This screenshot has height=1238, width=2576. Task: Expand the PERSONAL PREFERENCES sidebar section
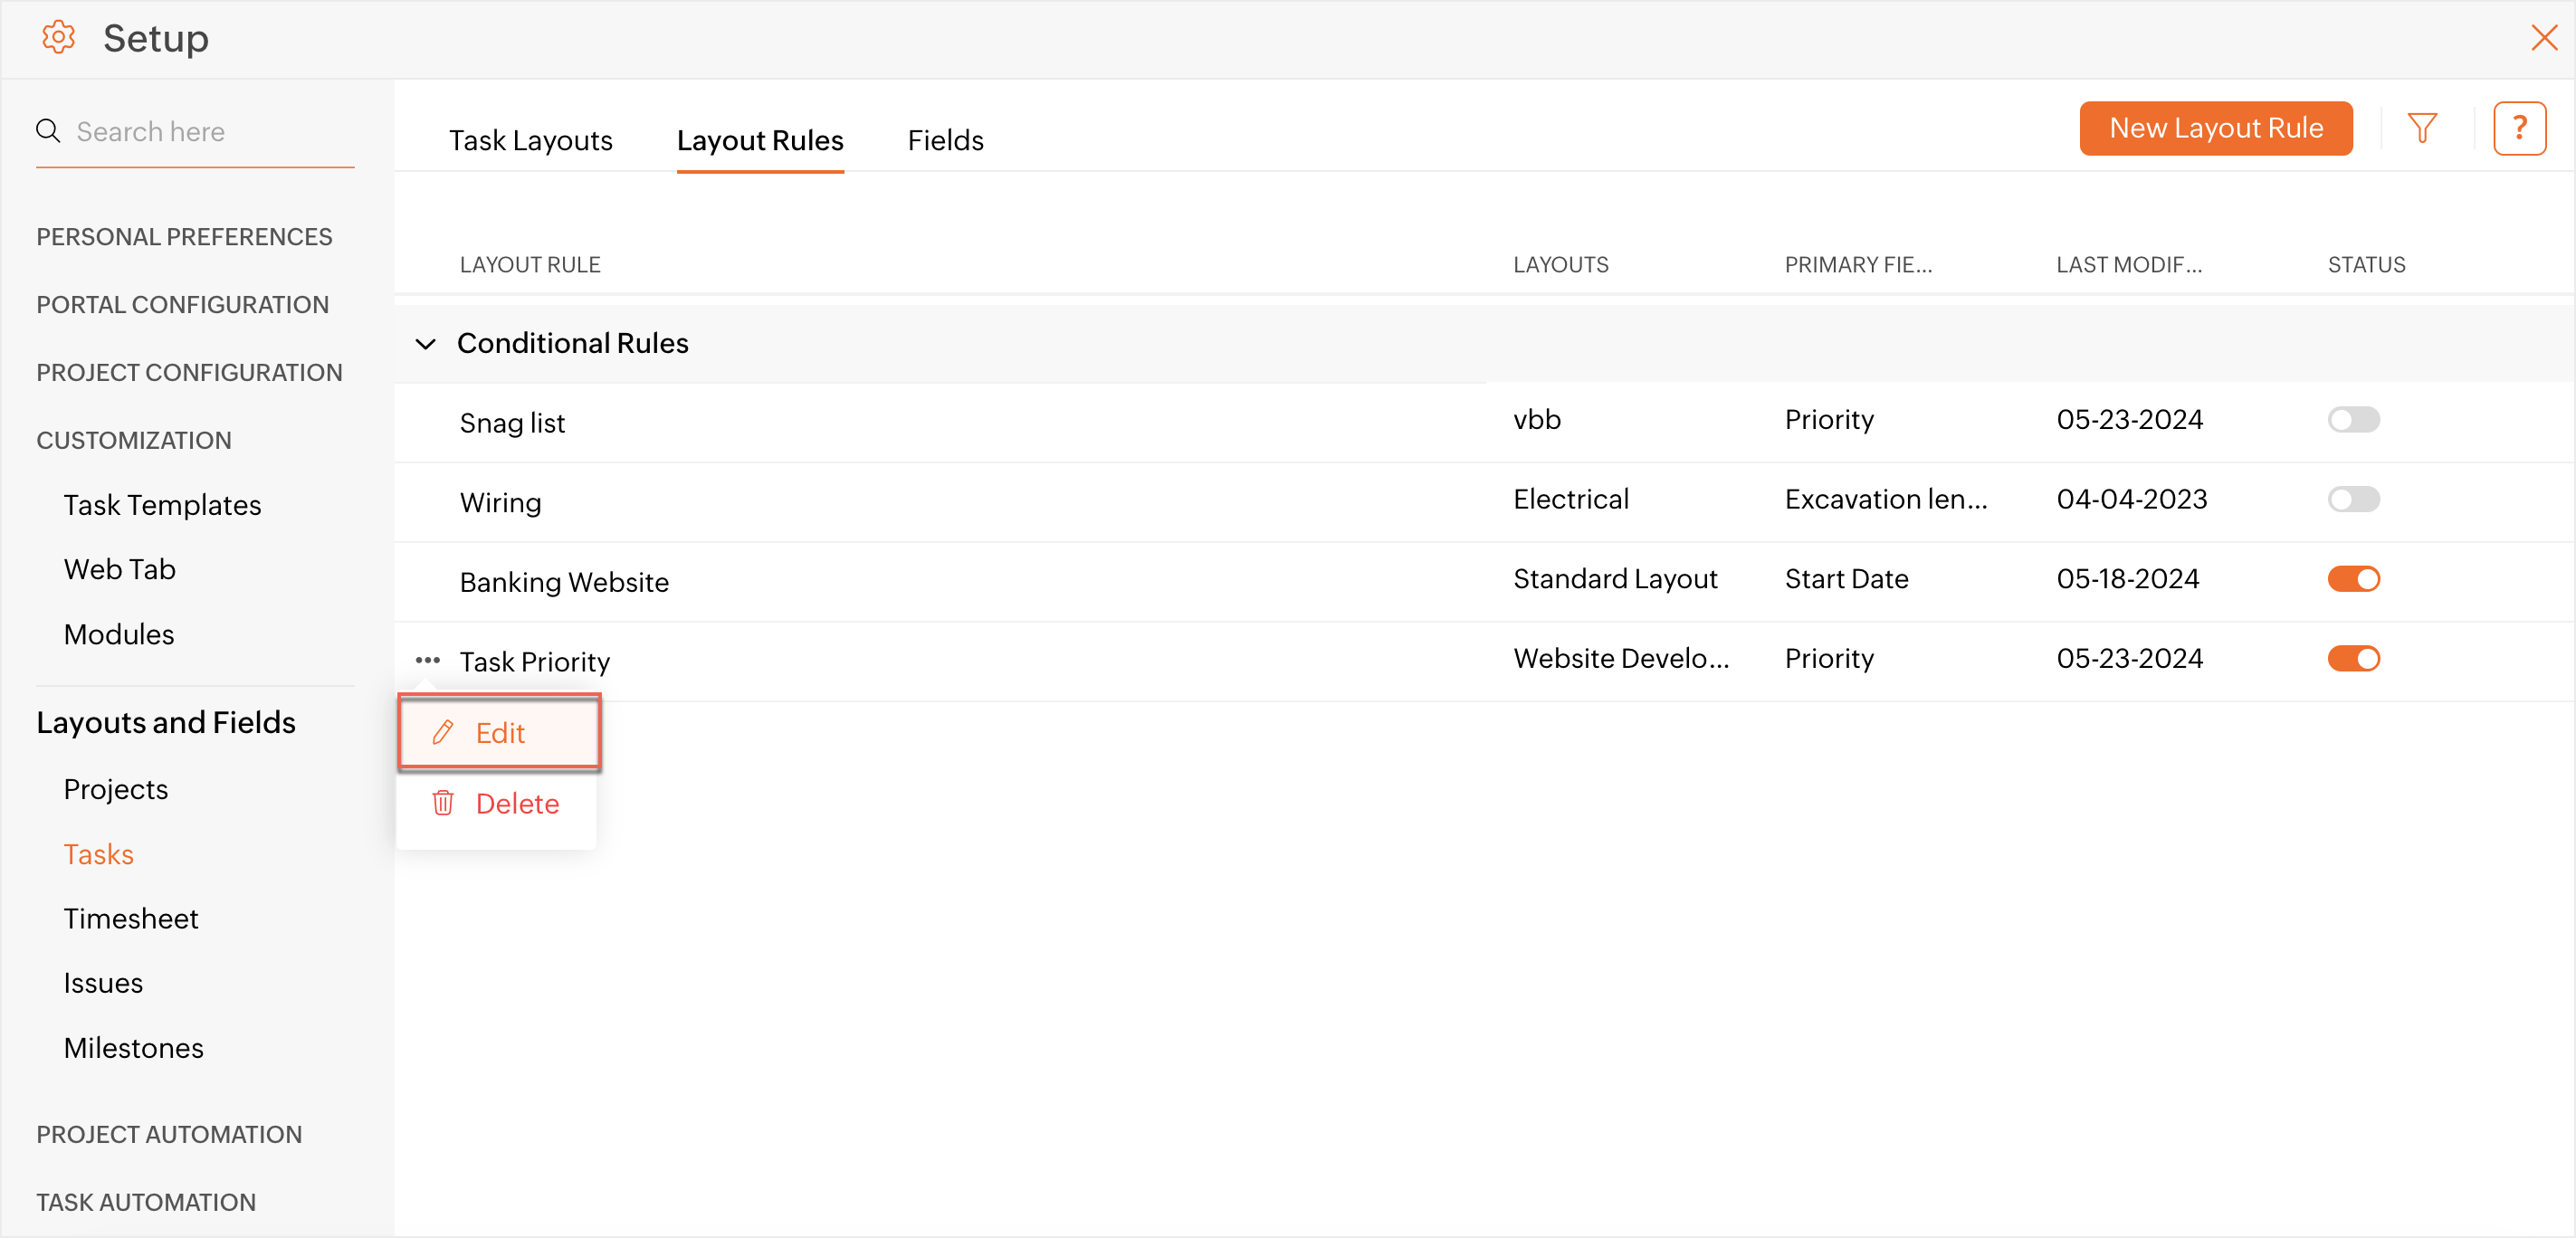[184, 237]
